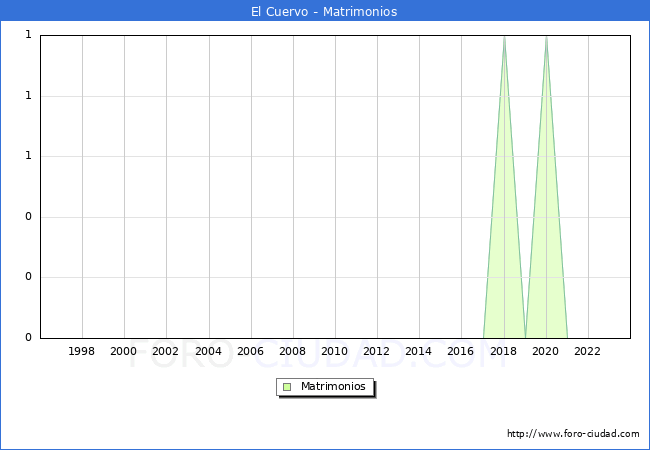
Task: Click the 2022 year label
Action: point(588,351)
